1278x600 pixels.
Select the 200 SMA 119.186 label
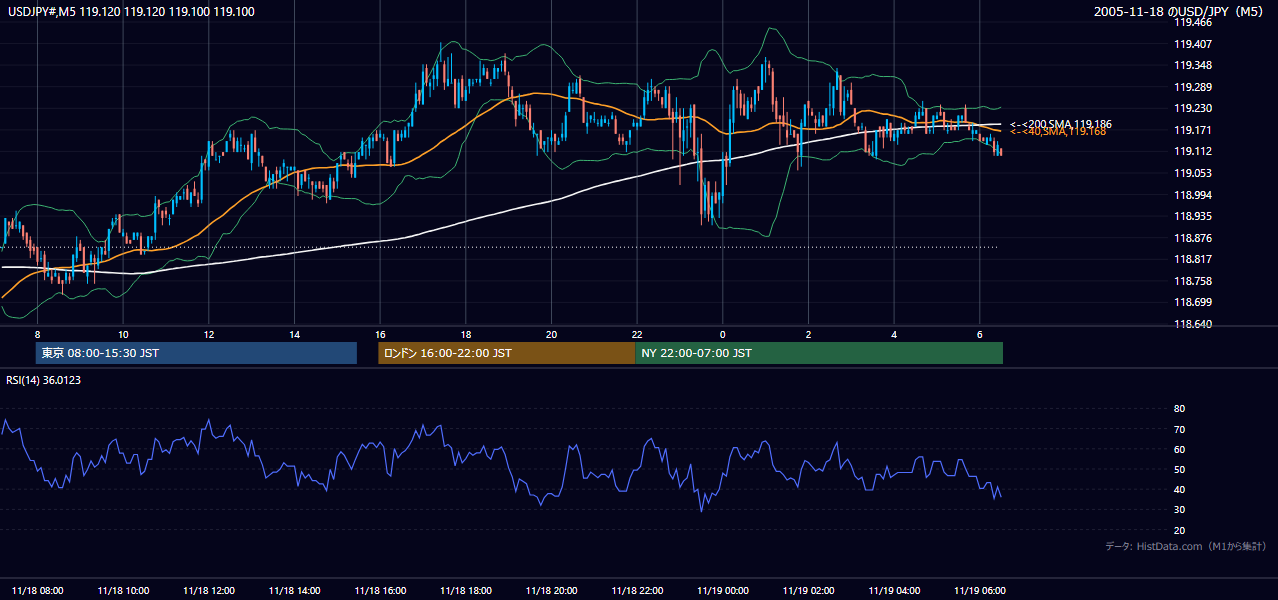1060,124
